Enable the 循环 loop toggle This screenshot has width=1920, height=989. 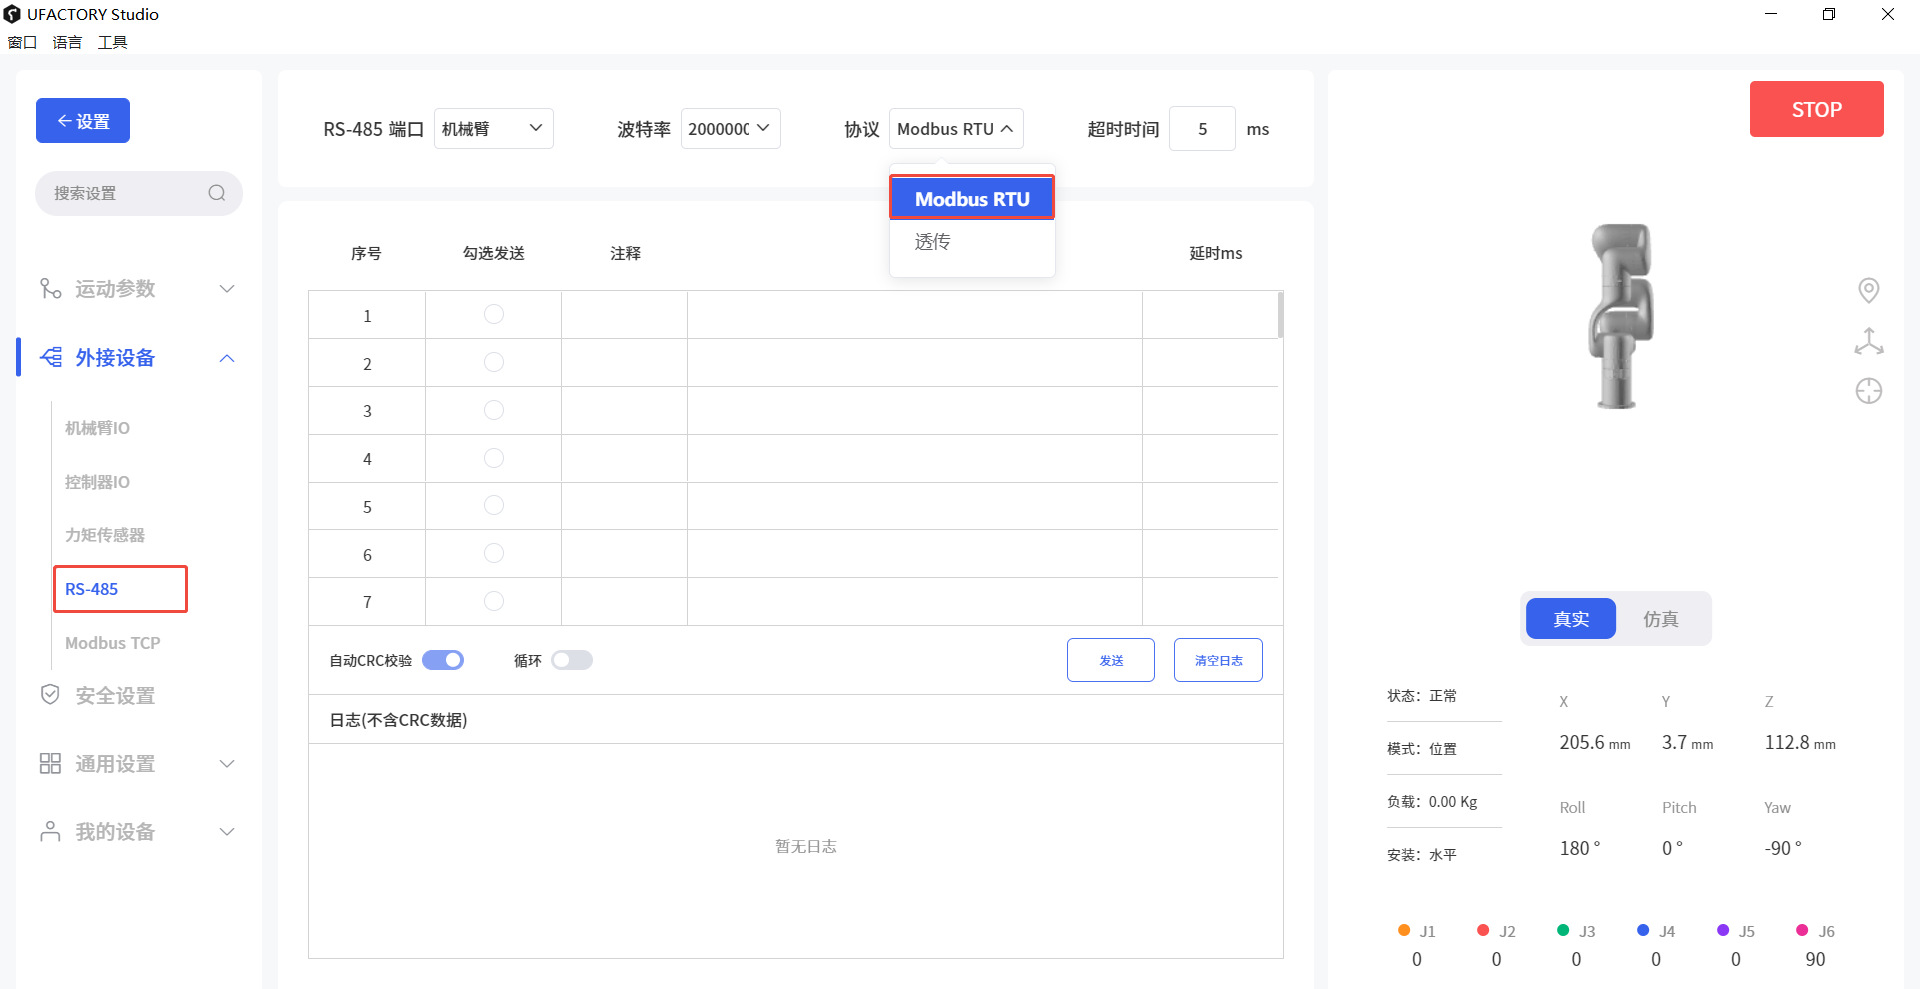[572, 660]
